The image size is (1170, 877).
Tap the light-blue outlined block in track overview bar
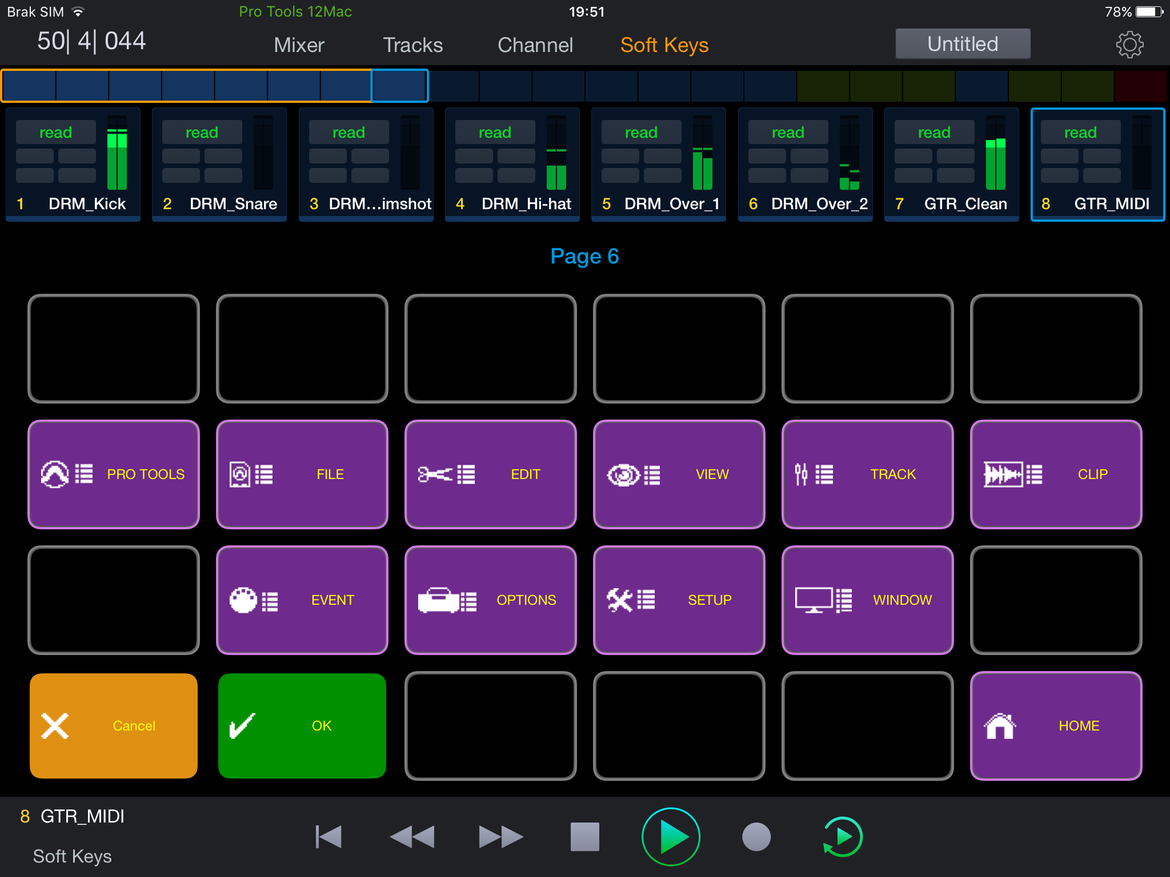(x=400, y=85)
